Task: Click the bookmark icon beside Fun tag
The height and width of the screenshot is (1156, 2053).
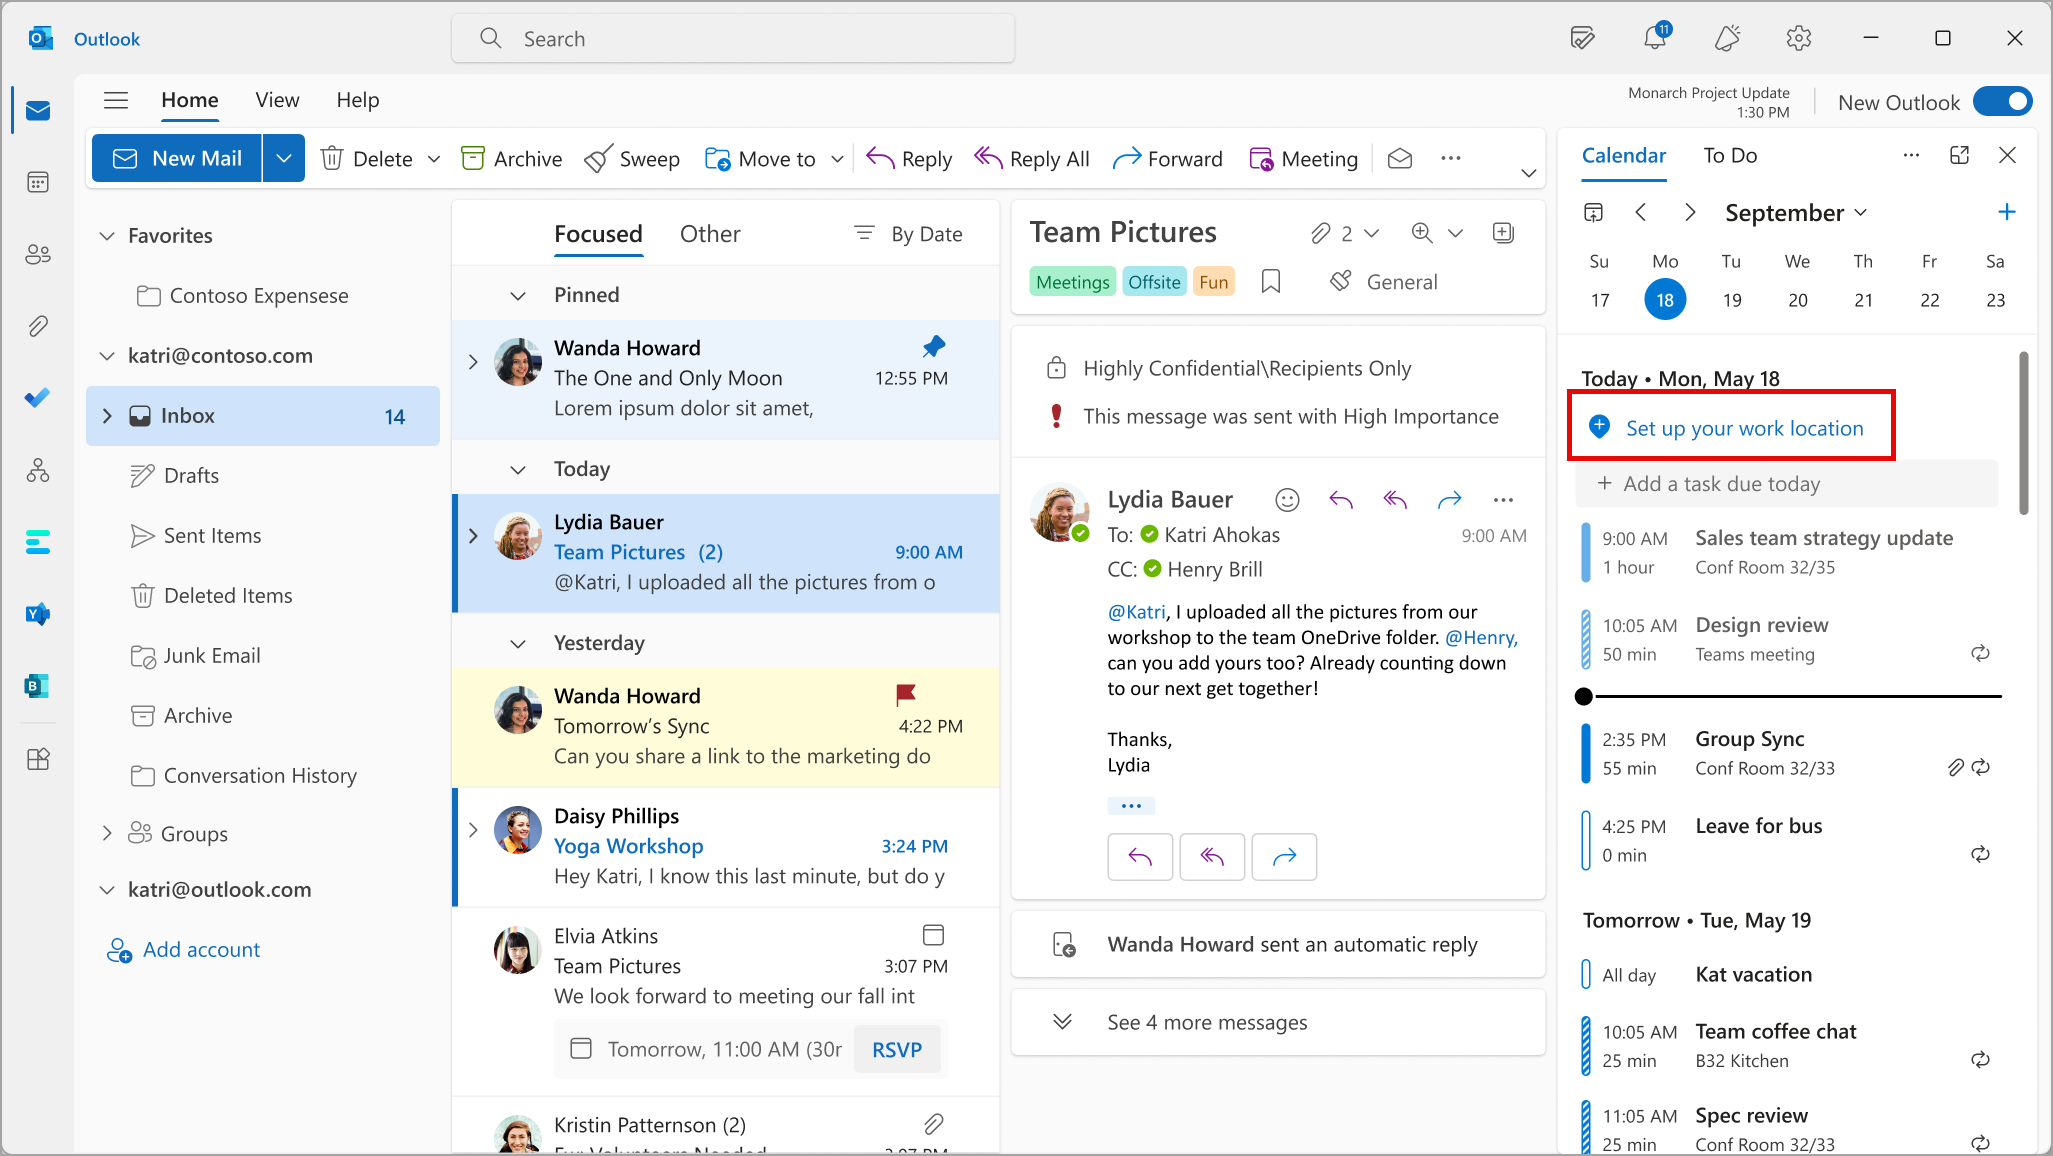Action: point(1271,282)
